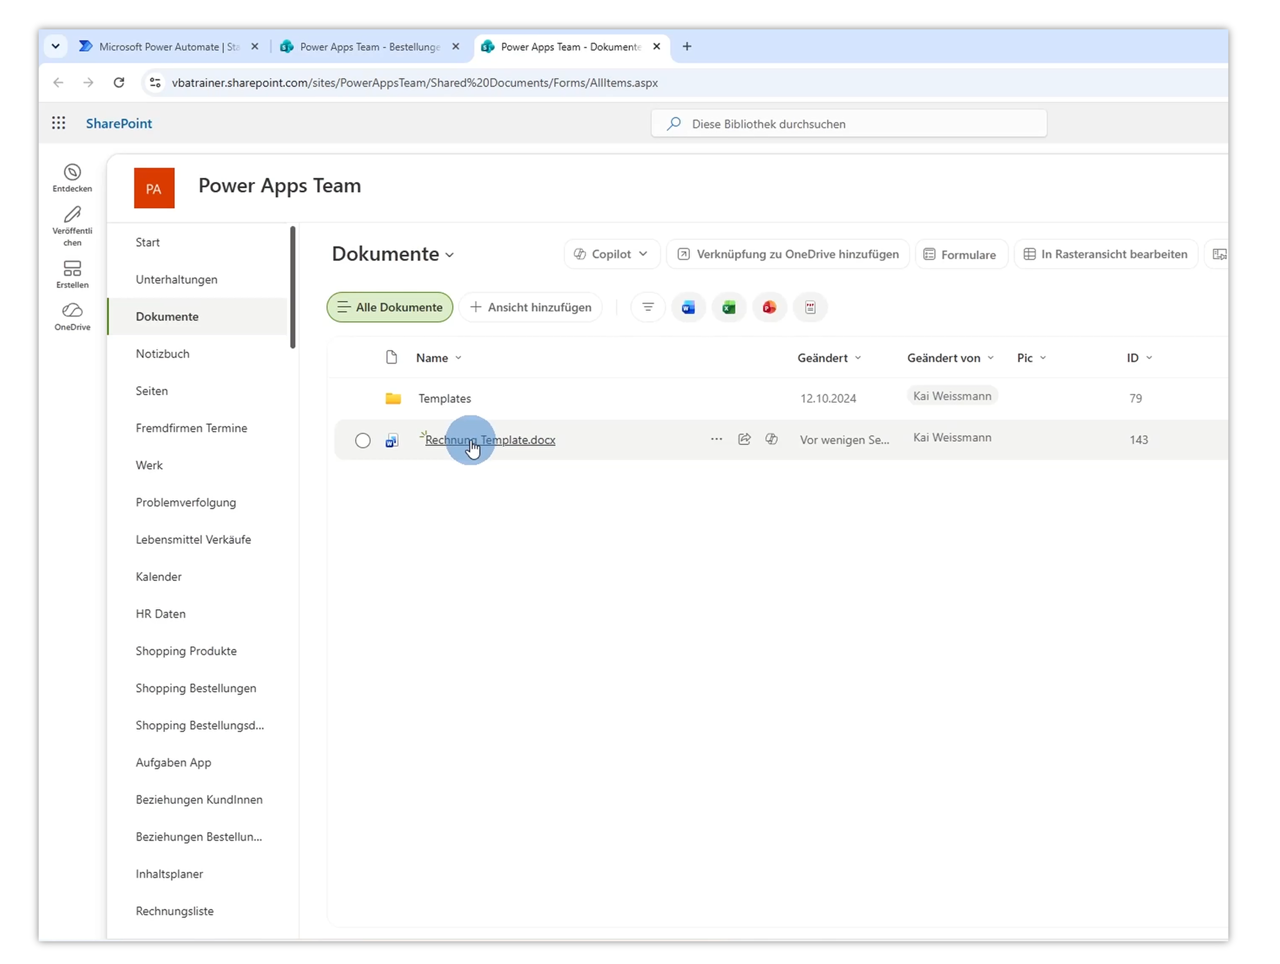Image resolution: width=1280 pixels, height=964 pixels.
Task: Click the PA site logo
Action: pos(154,188)
